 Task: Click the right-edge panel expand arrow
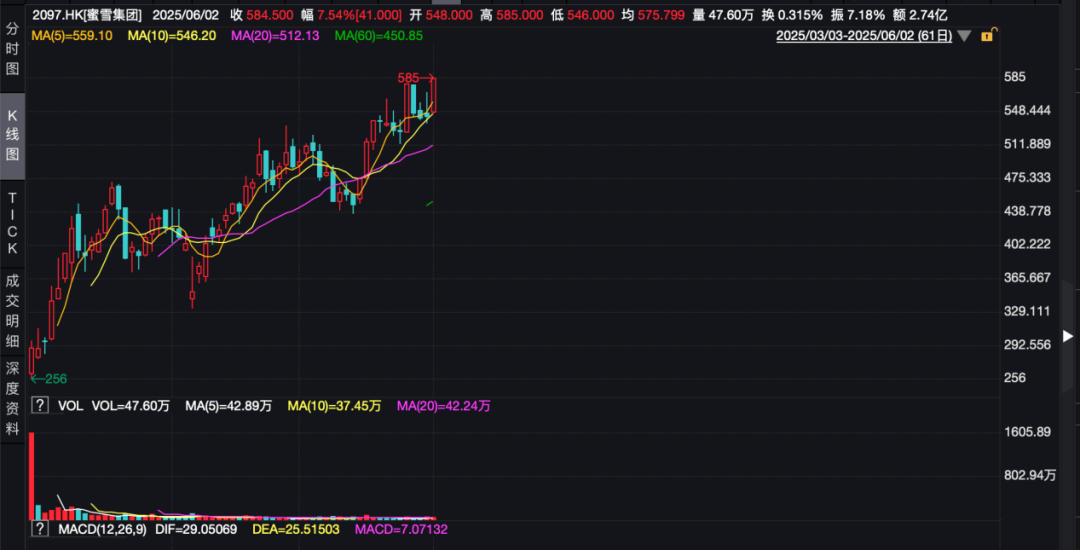tap(1069, 336)
